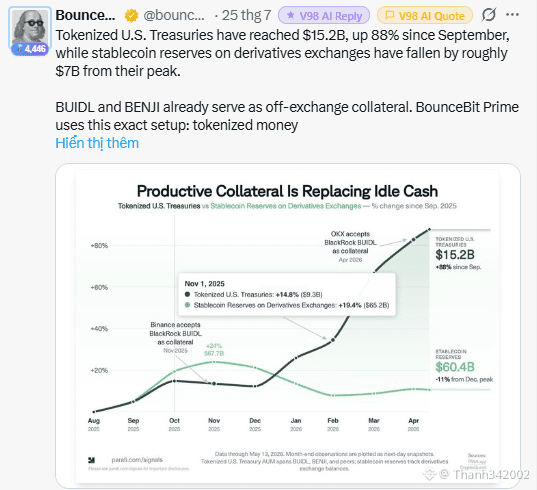Screen dimensions: 537x490
Task: Click the Nov 2025 data point on the dark line
Action: [214, 384]
